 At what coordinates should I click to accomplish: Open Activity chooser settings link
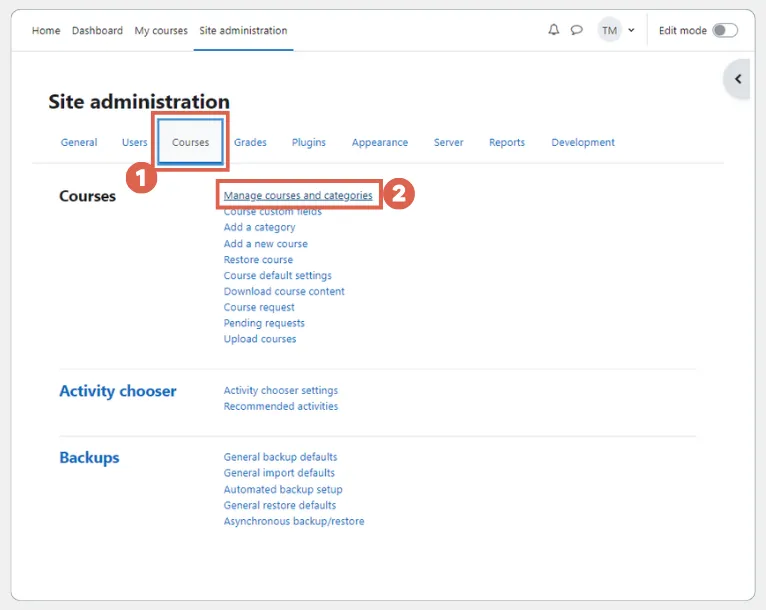coord(281,390)
